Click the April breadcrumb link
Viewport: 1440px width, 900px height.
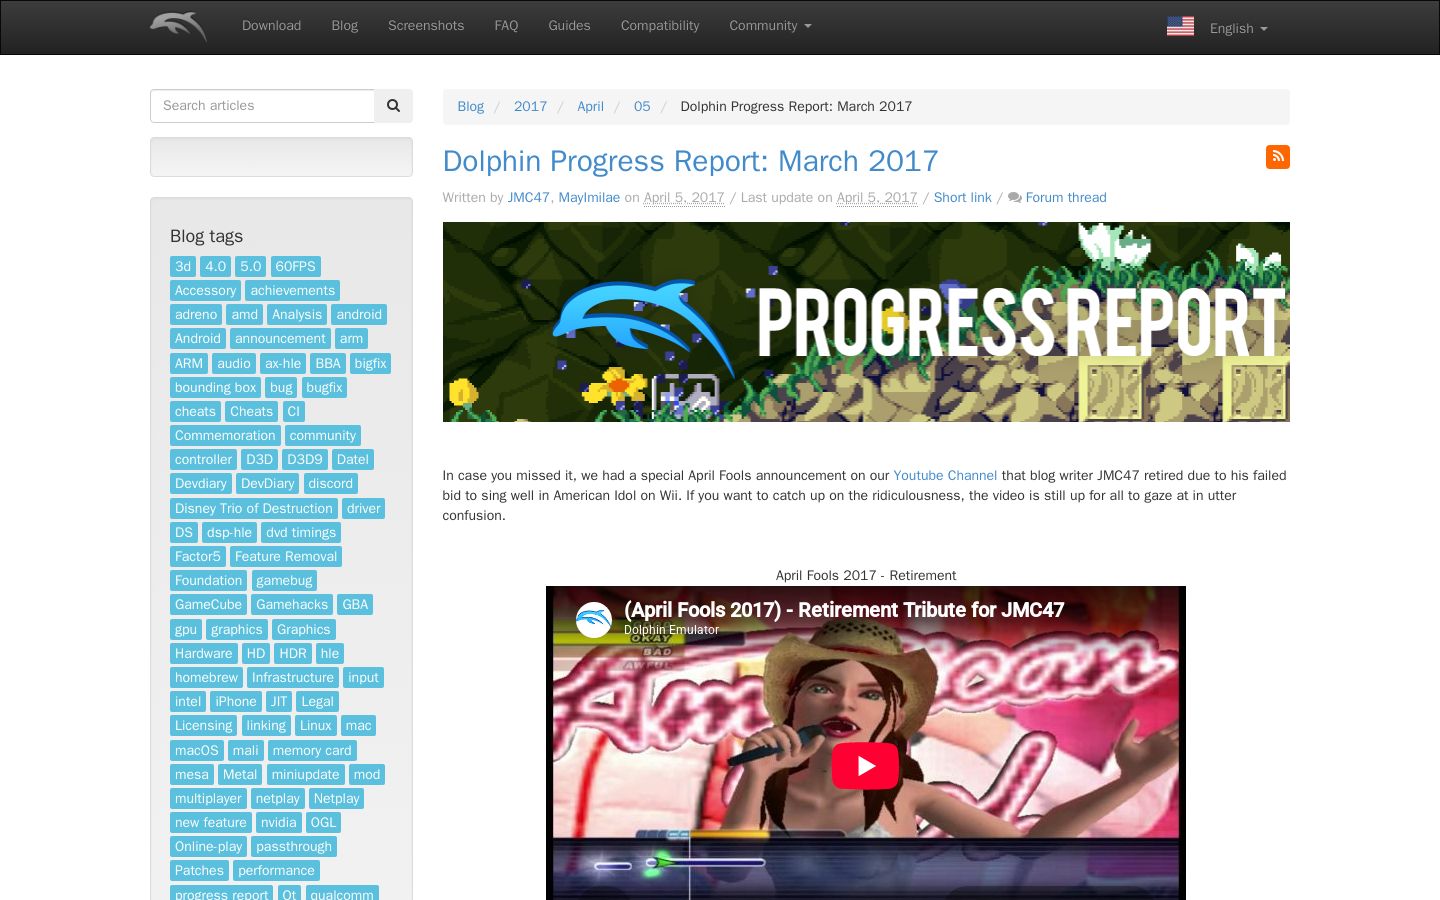pos(590,106)
